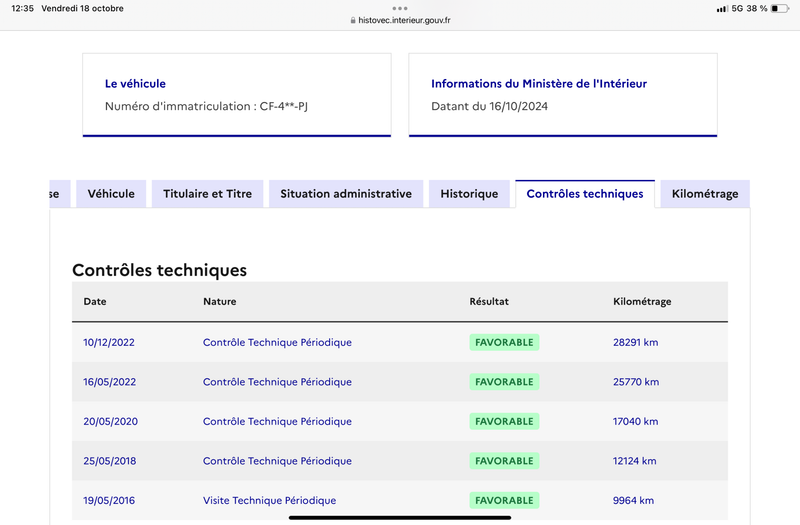Click the FAVORABLE badge for 16/05/2022

504,382
